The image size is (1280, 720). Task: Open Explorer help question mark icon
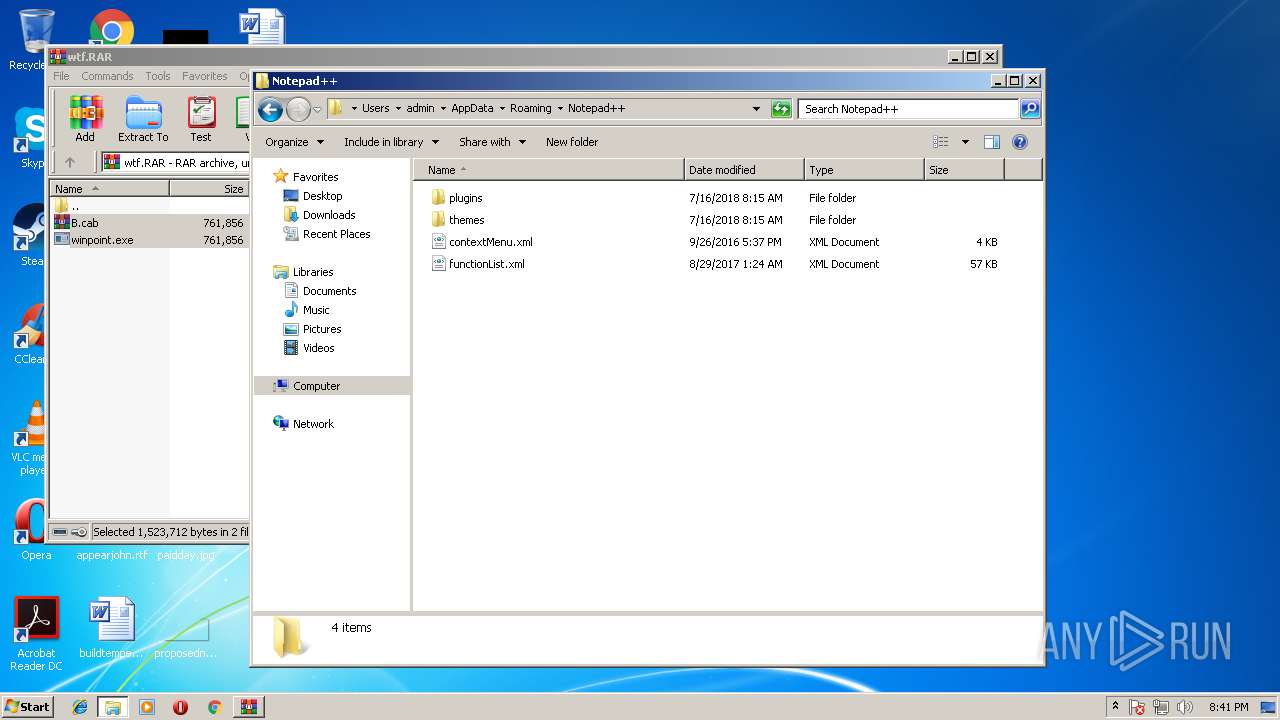(1020, 142)
